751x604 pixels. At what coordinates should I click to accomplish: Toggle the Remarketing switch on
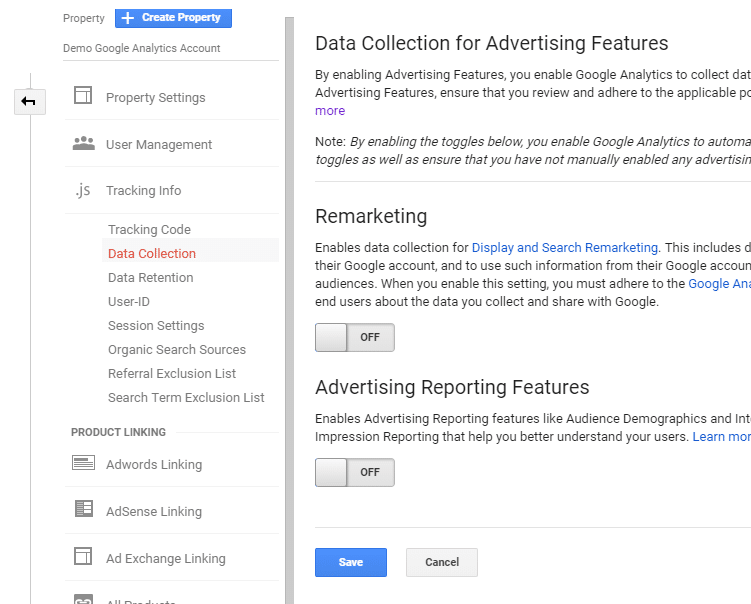click(x=354, y=338)
